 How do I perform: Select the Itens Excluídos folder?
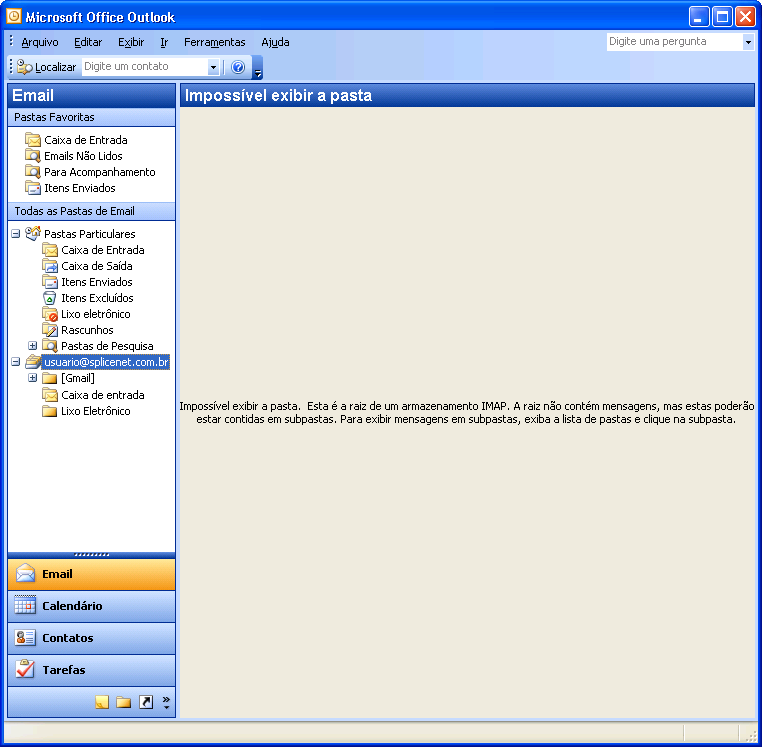click(x=97, y=298)
